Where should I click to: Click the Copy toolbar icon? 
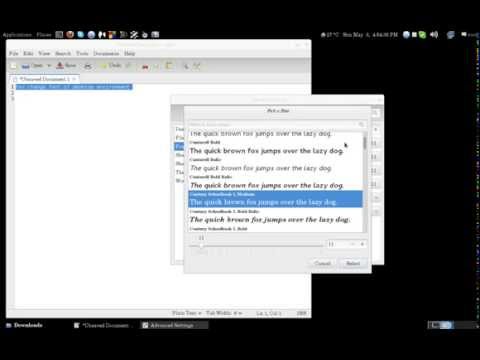coord(157,66)
